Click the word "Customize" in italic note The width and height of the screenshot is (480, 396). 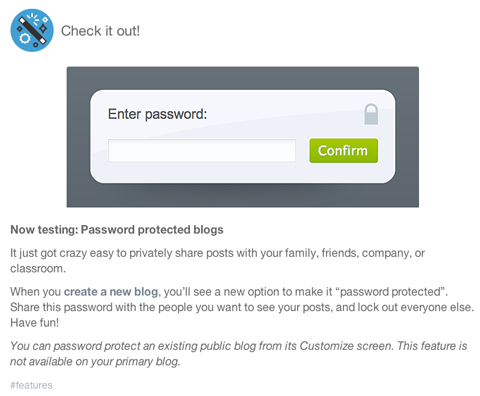pyautogui.click(x=326, y=346)
